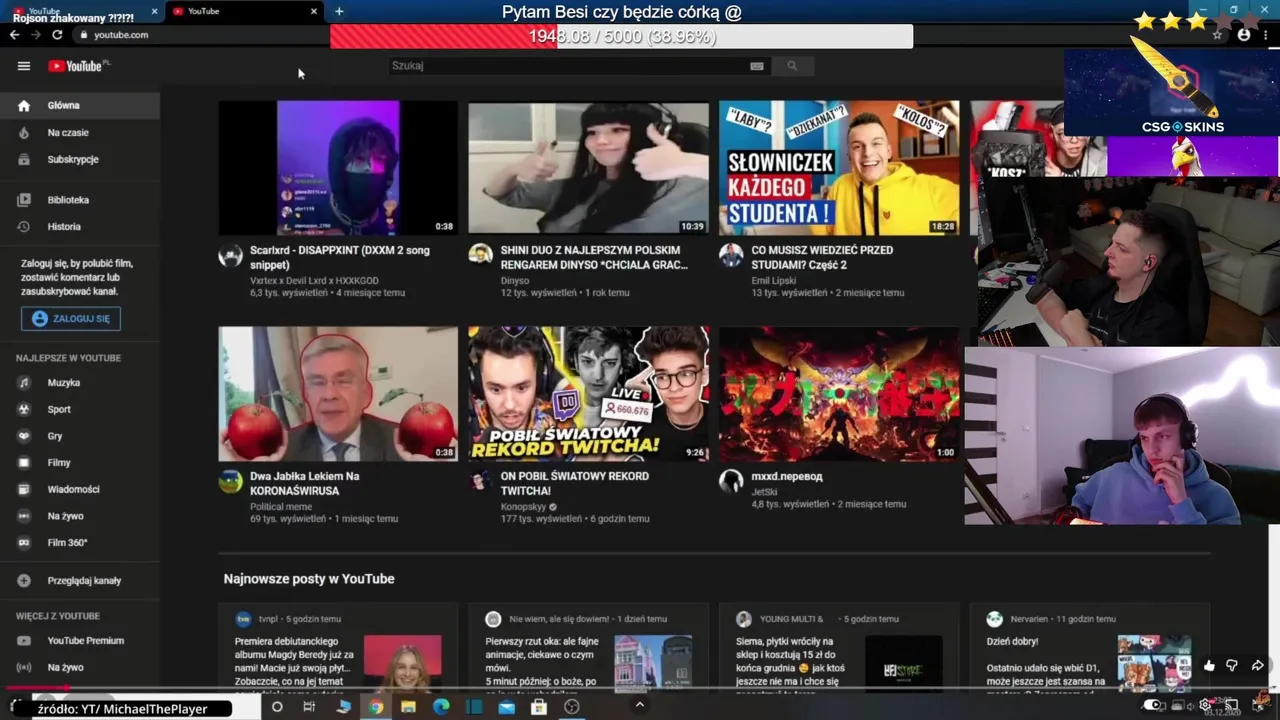The height and width of the screenshot is (720, 1280).
Task: Open the Słowniczek każdego studenta thumbnail
Action: (x=839, y=167)
